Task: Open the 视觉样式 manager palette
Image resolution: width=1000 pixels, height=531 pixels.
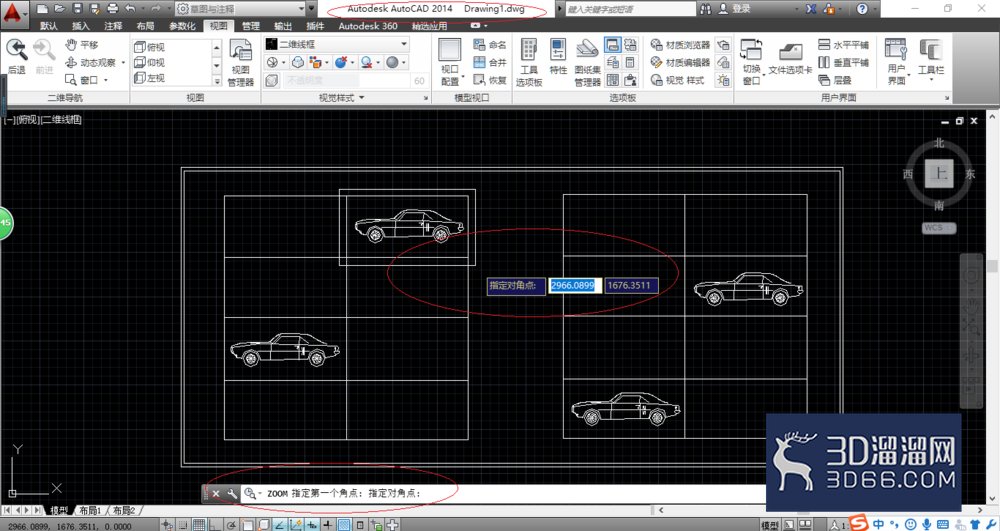Action: (x=677, y=80)
